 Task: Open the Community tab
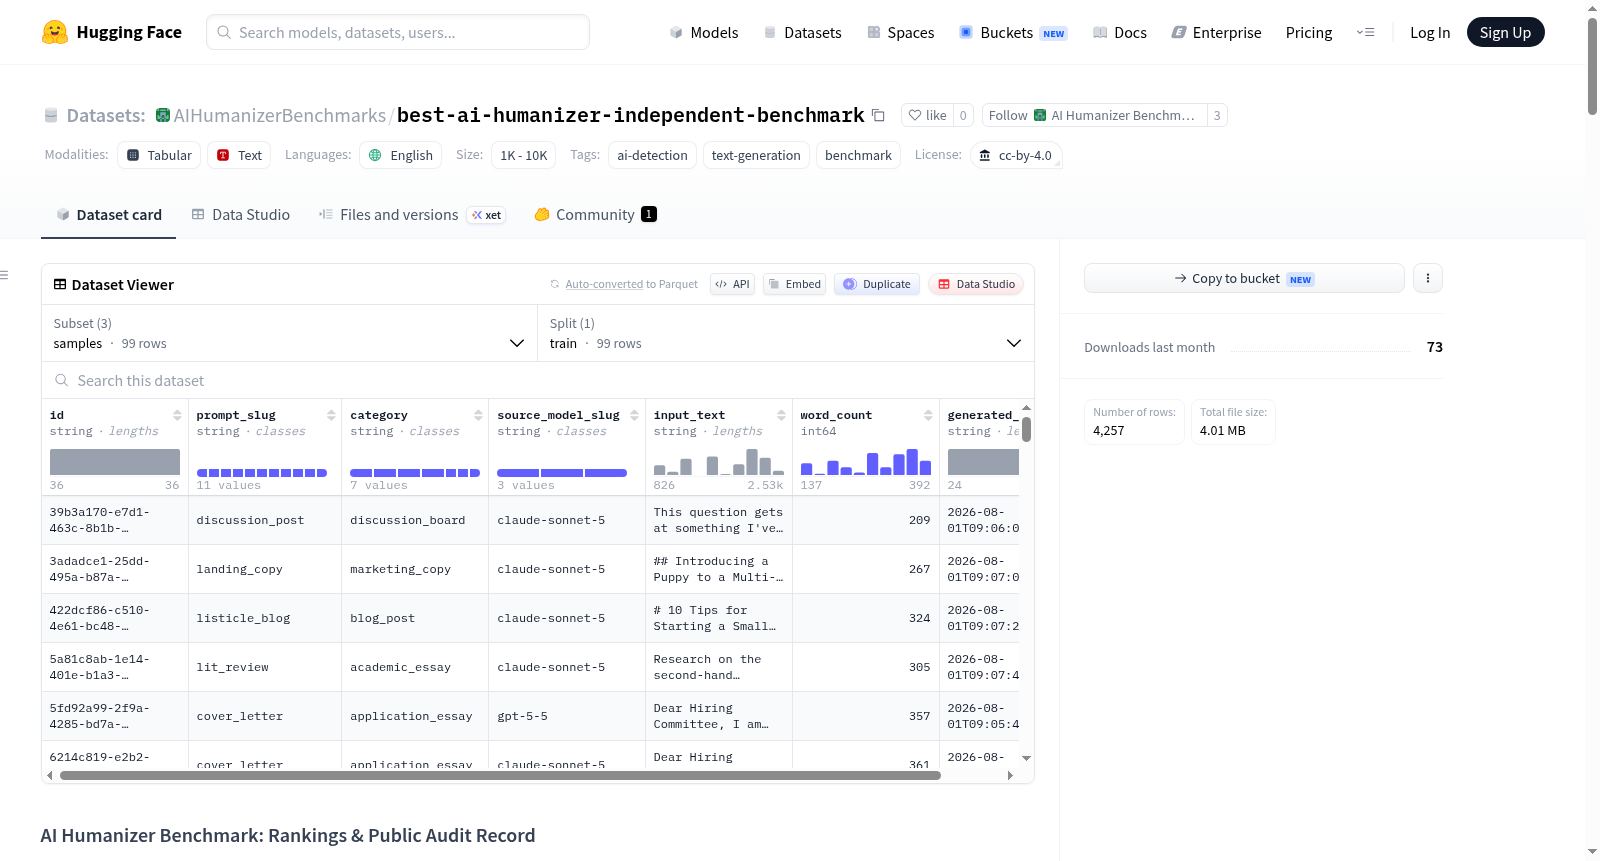pyautogui.click(x=596, y=214)
